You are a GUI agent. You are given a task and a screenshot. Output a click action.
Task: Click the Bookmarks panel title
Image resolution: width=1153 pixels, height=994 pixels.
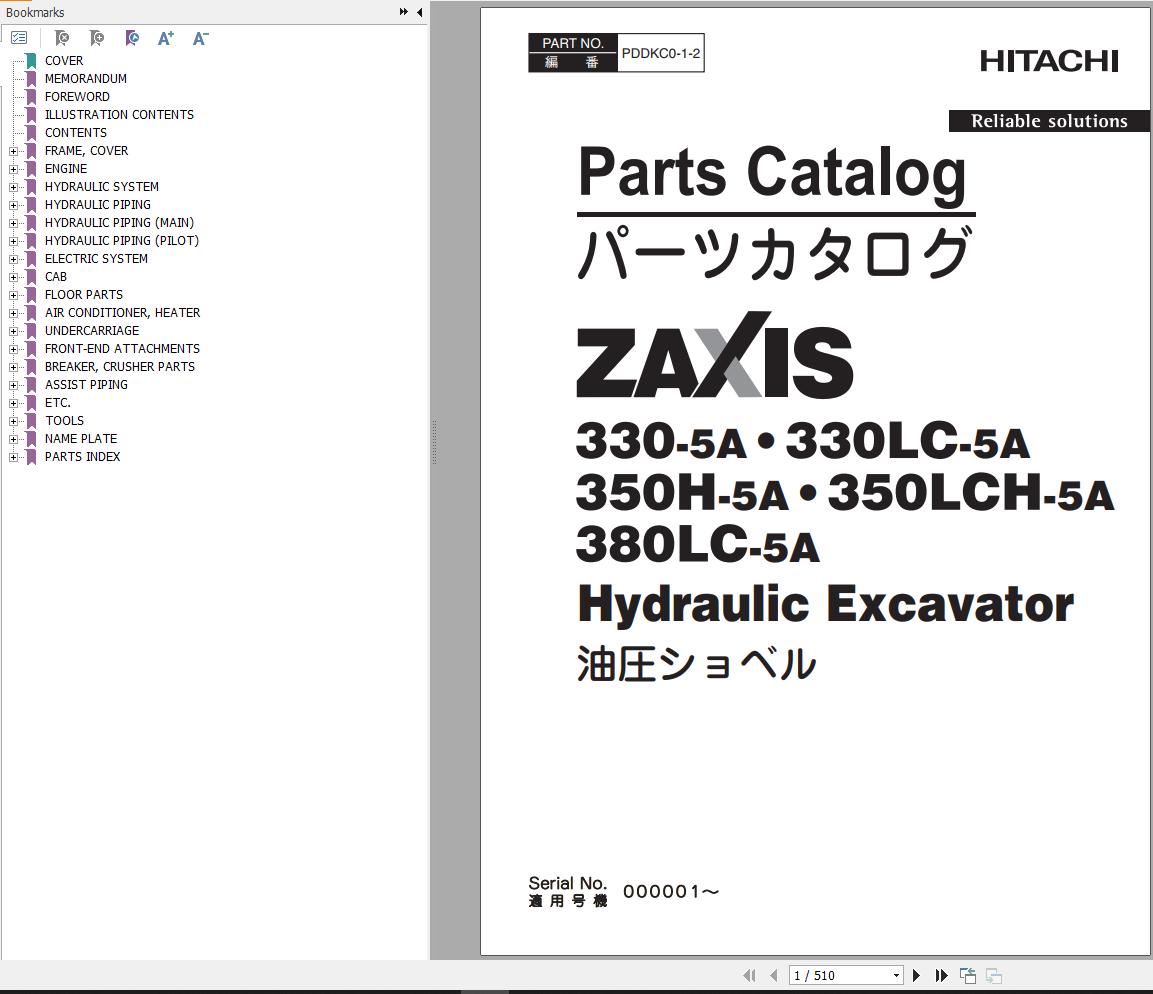pos(35,12)
